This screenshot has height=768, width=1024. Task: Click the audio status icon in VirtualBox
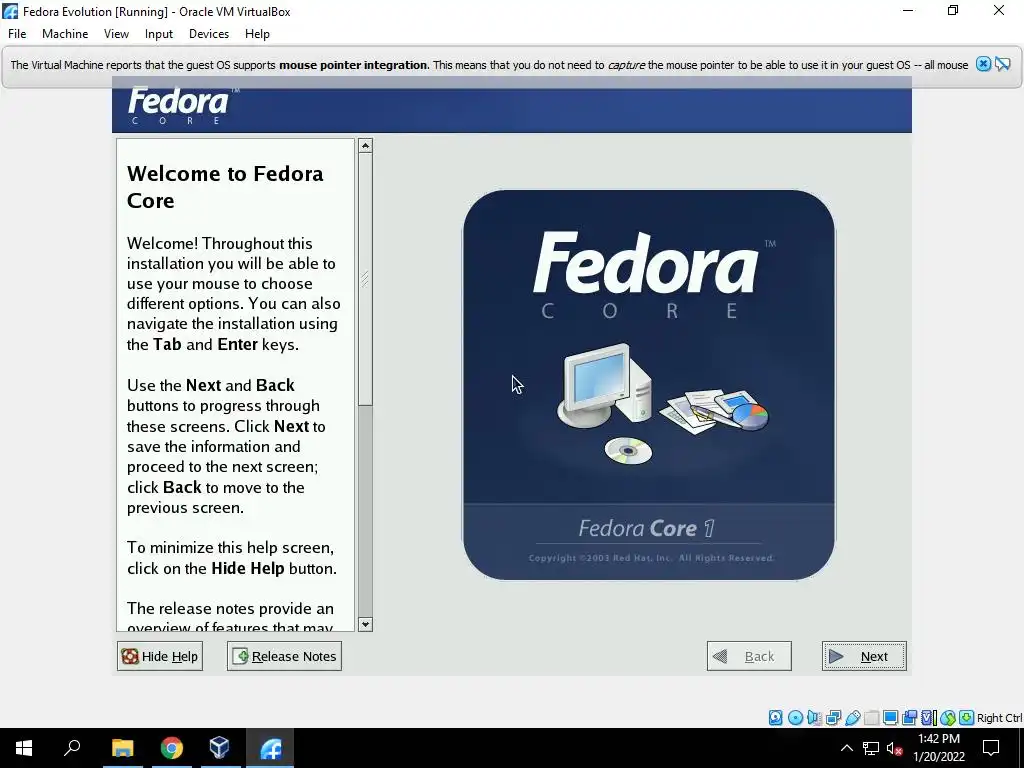(814, 718)
